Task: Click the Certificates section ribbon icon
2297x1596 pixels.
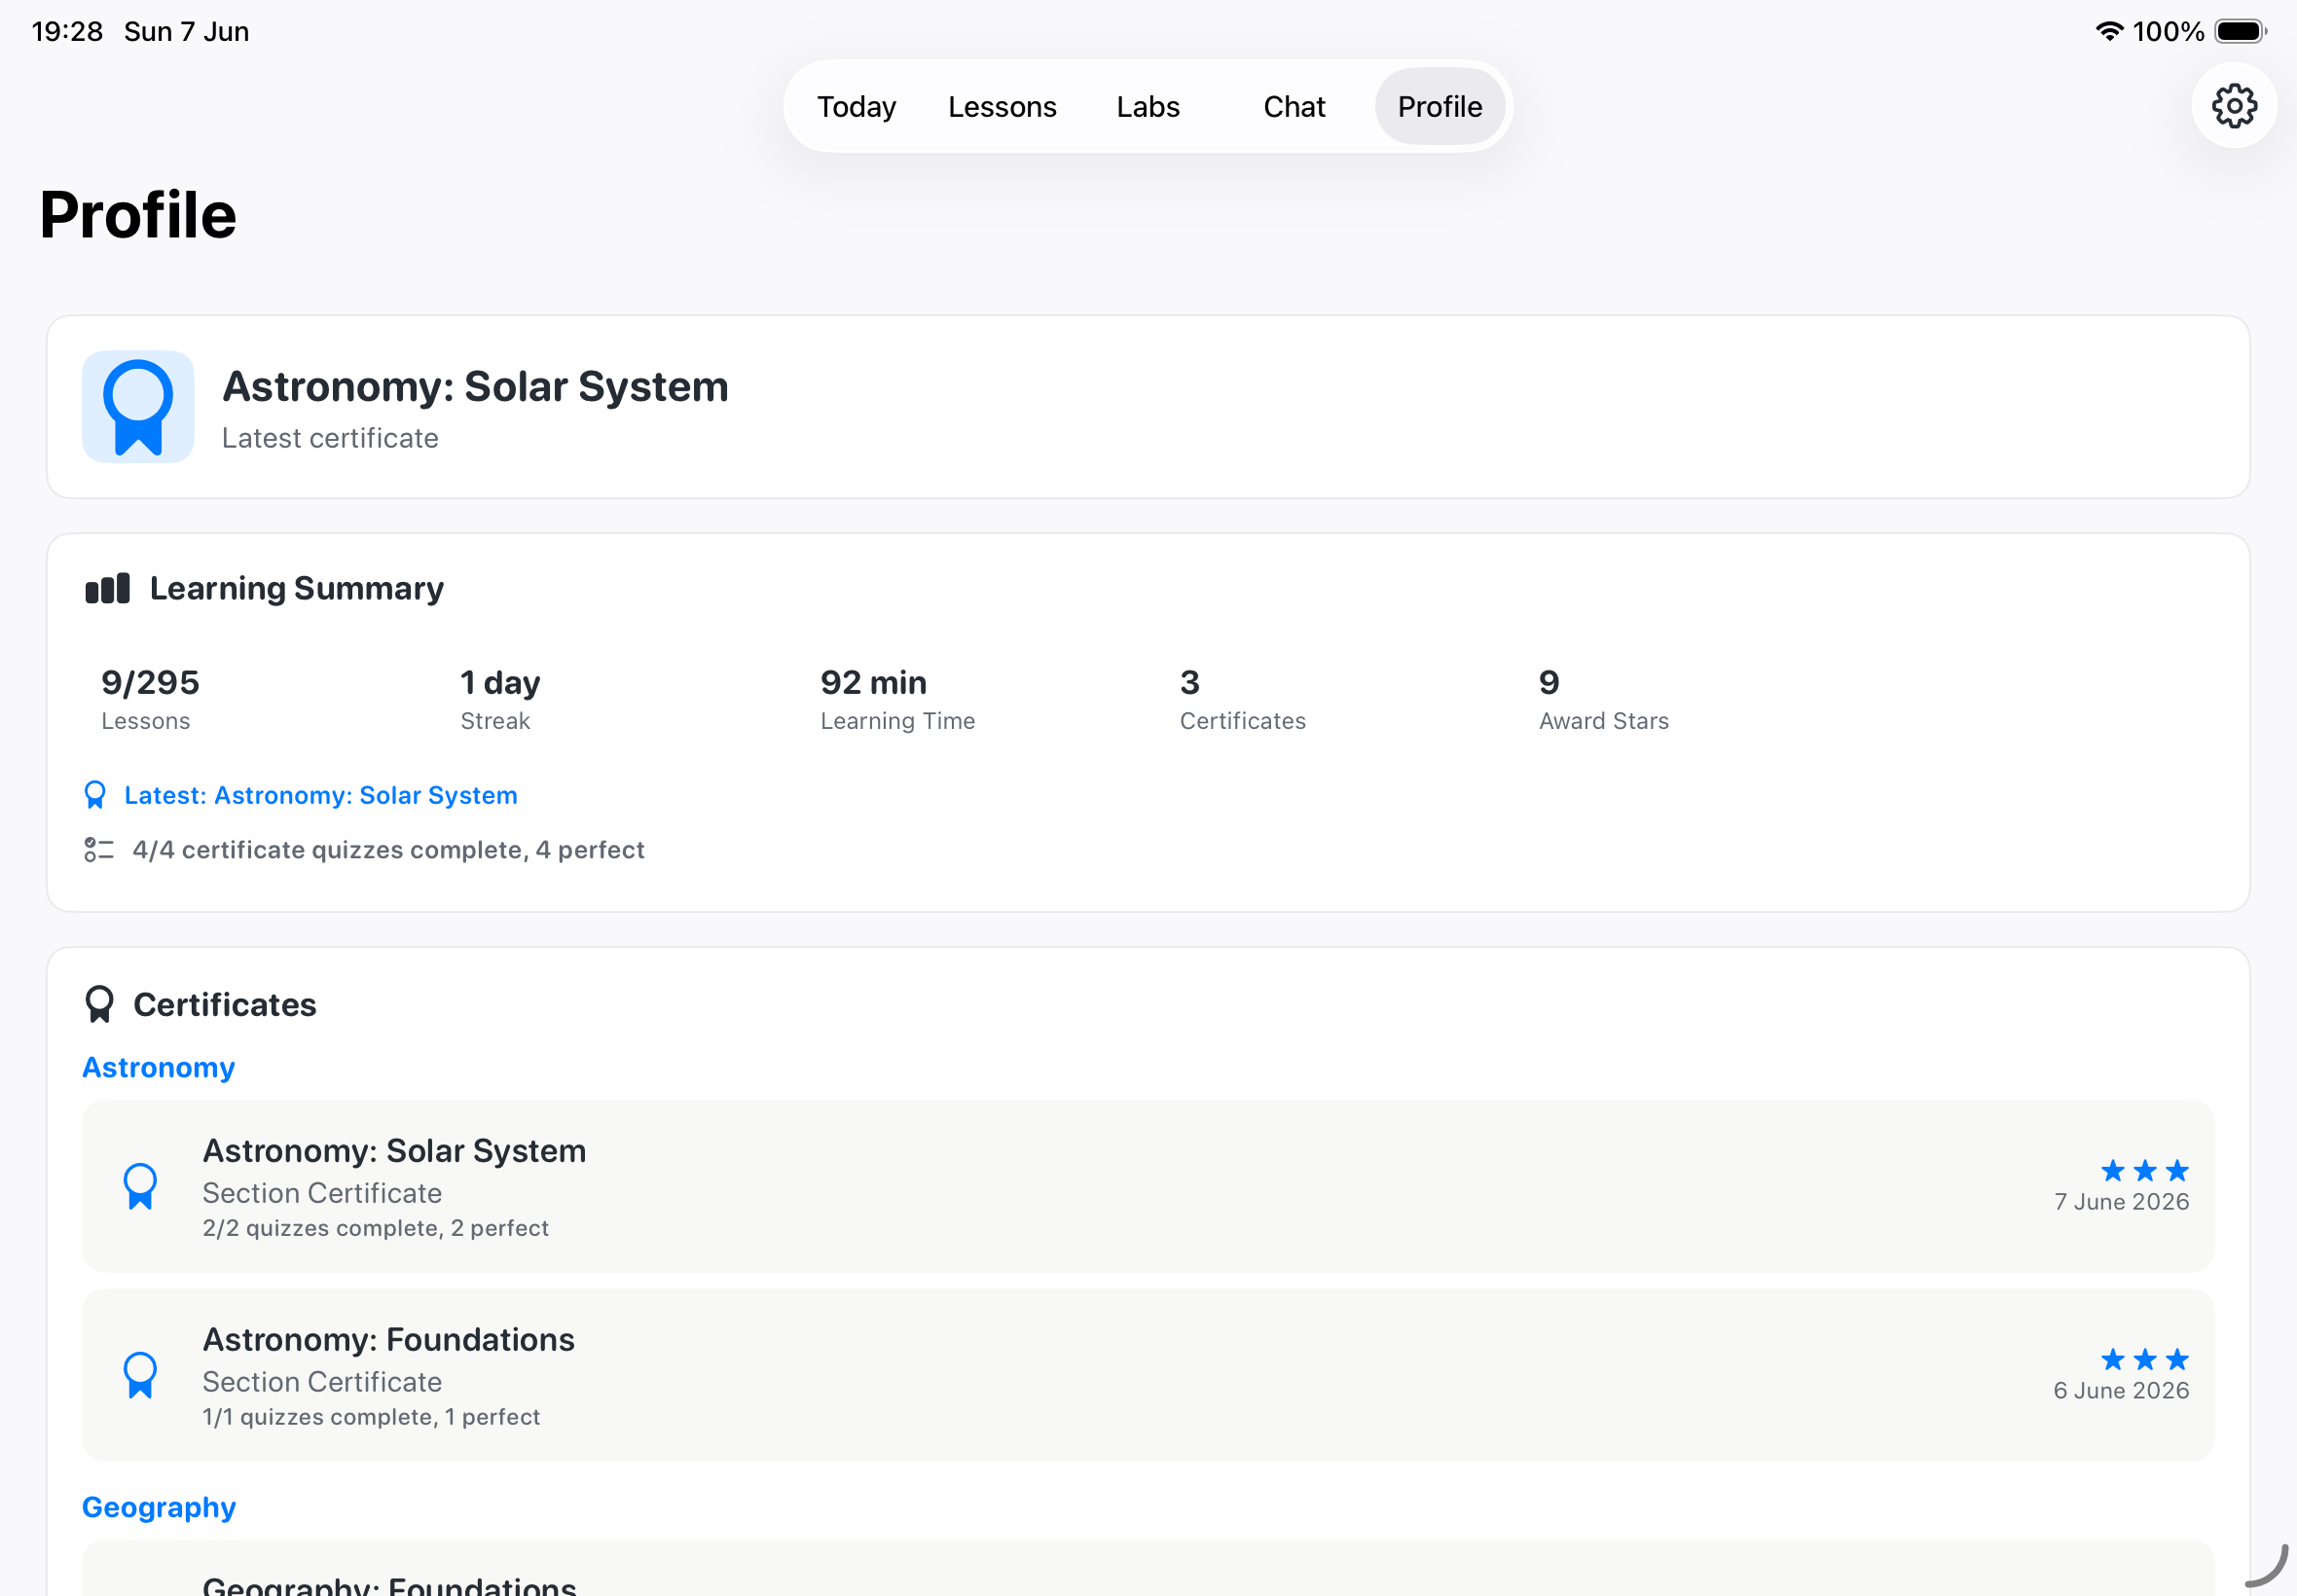Action: pyautogui.click(x=99, y=1004)
